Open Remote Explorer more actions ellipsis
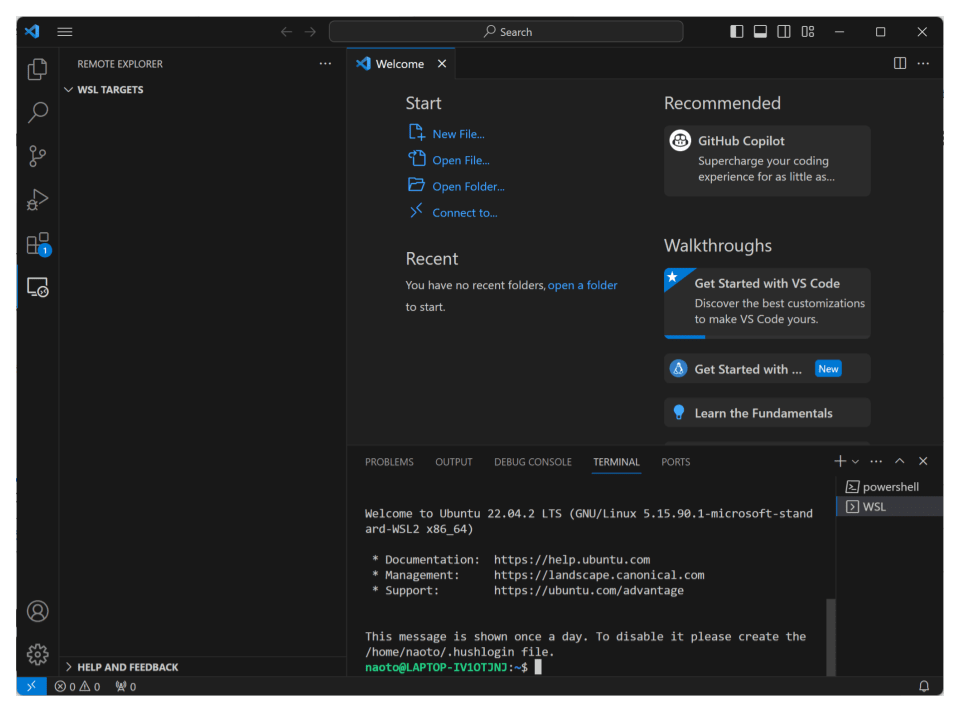 (325, 64)
